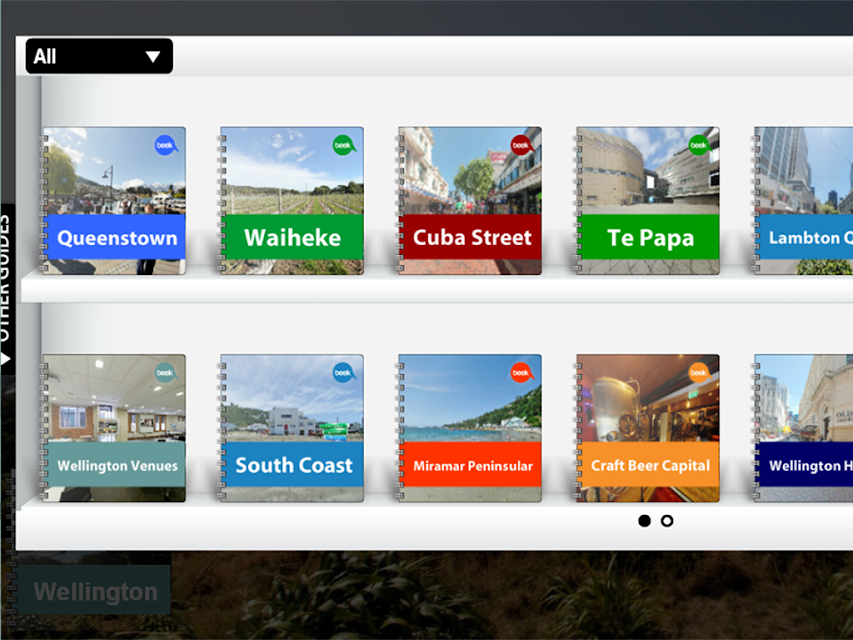Open the Queenstown guide book
This screenshot has width=853, height=640.
tap(114, 201)
